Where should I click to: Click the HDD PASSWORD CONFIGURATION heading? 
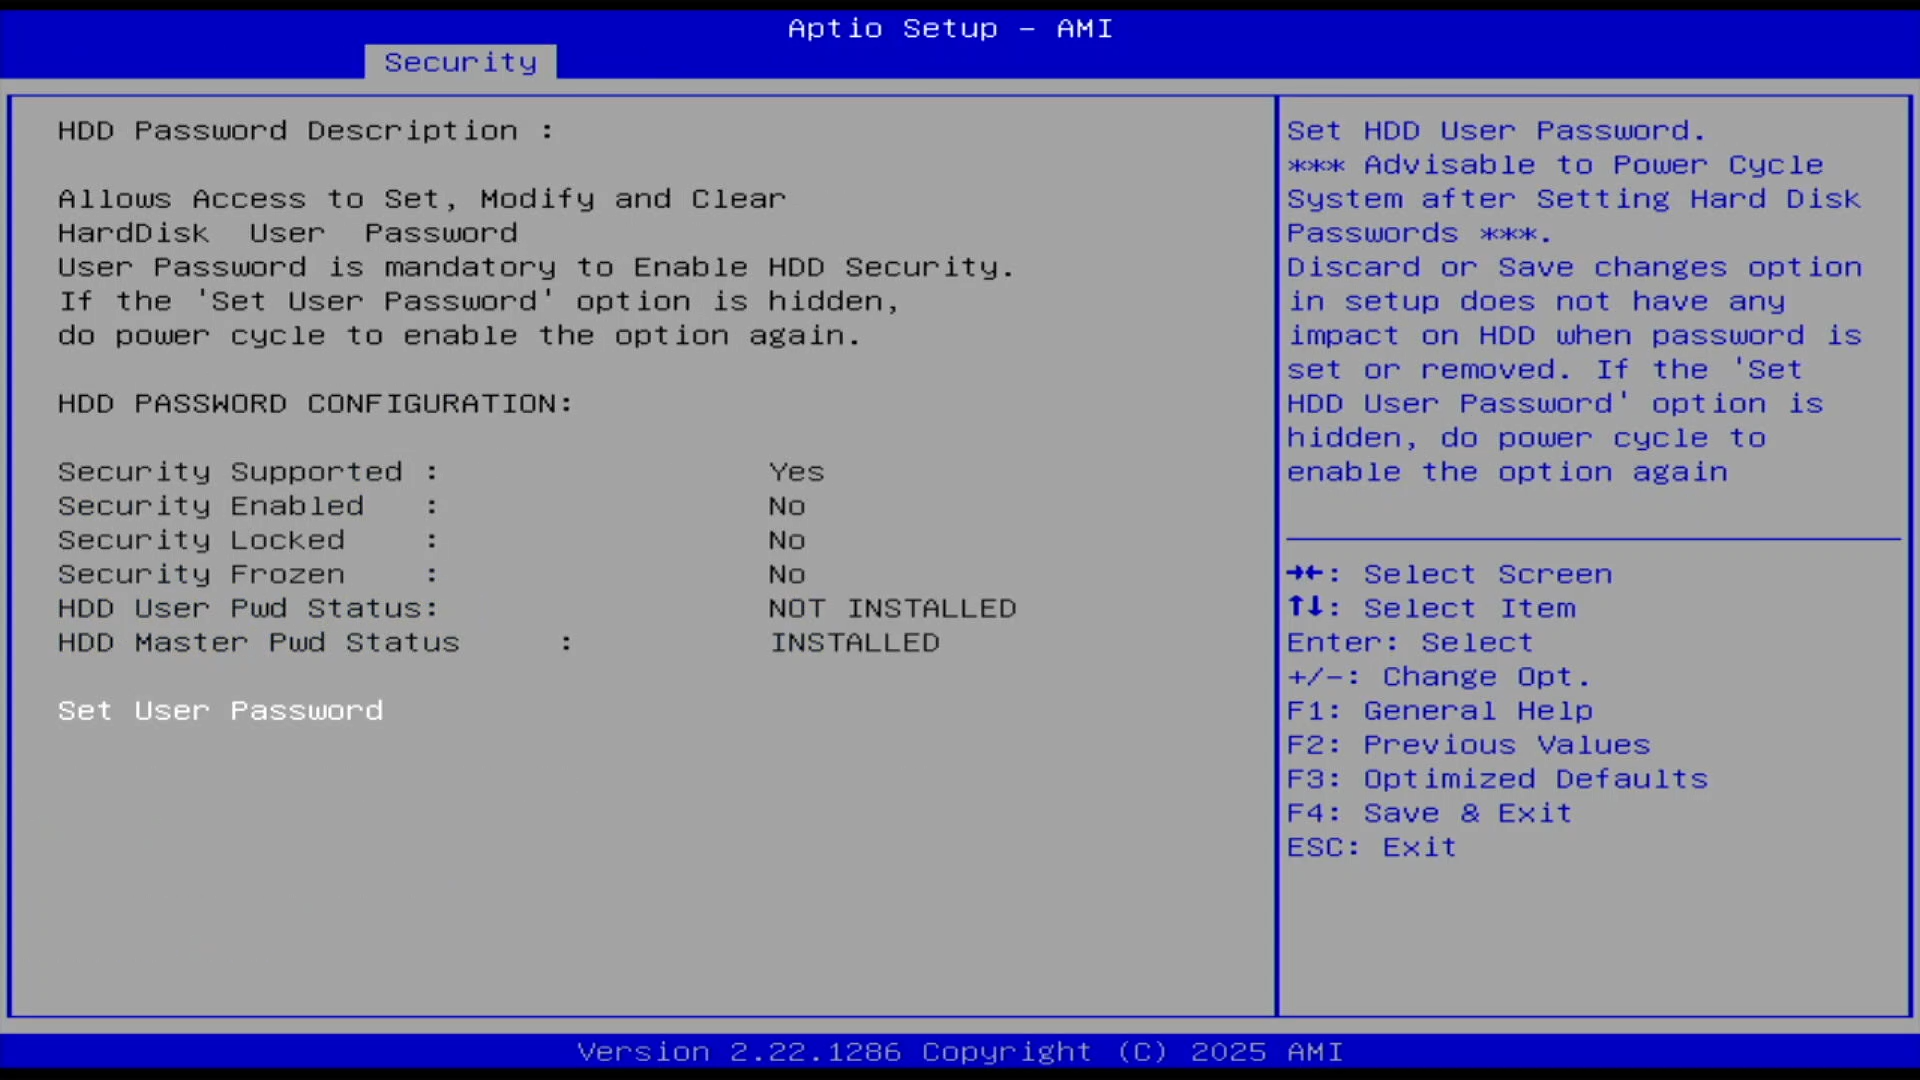click(x=315, y=403)
